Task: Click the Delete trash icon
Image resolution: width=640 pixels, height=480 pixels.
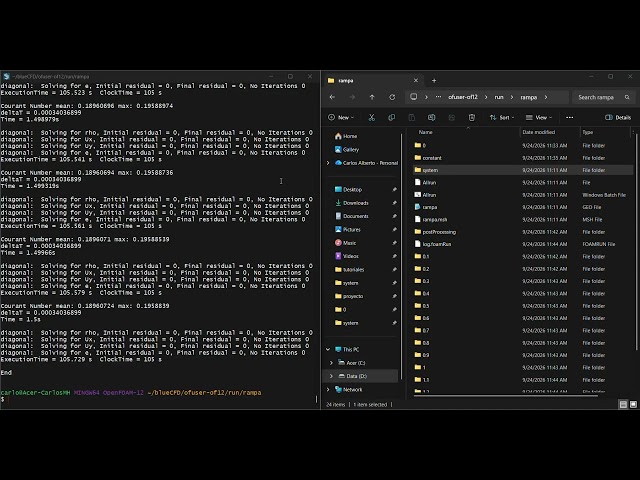Action: click(x=471, y=118)
